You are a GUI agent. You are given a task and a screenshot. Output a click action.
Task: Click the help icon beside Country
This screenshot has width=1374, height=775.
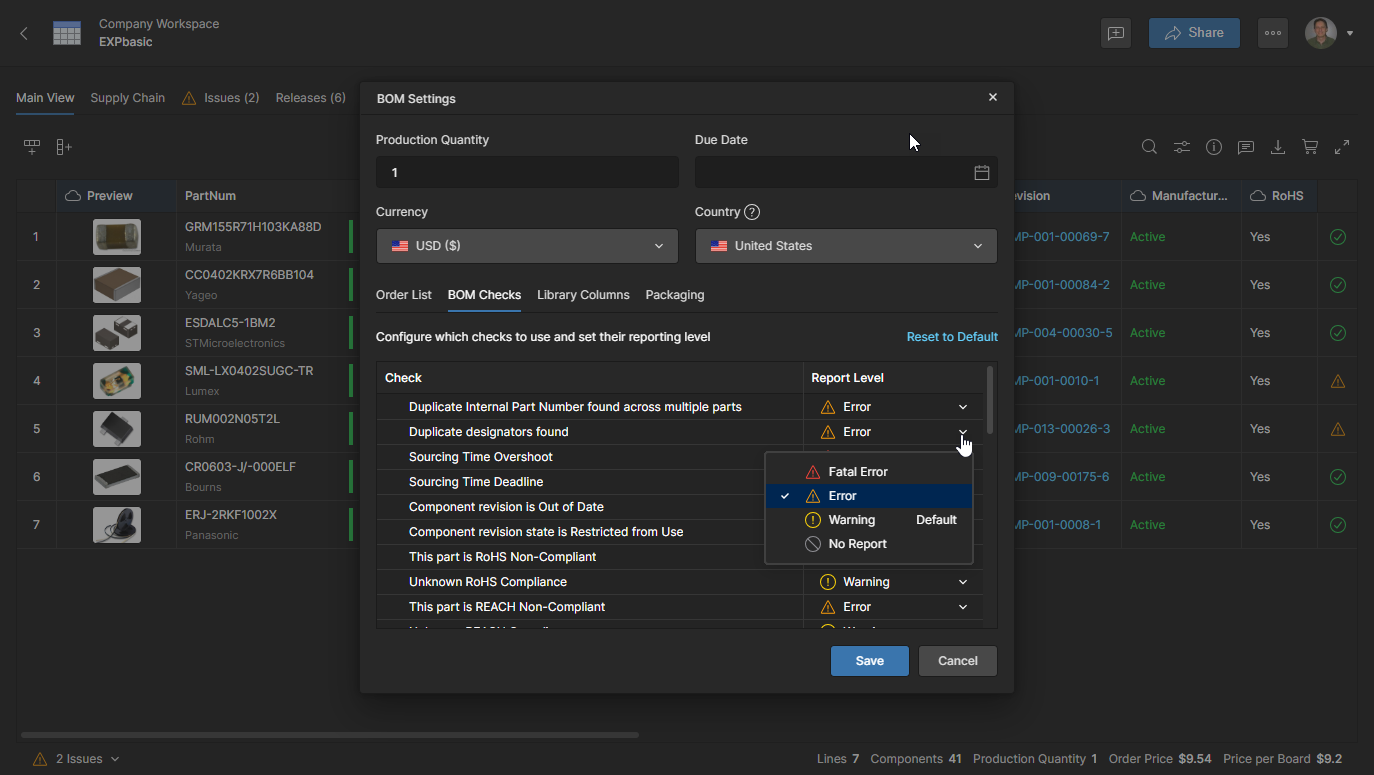pos(752,212)
